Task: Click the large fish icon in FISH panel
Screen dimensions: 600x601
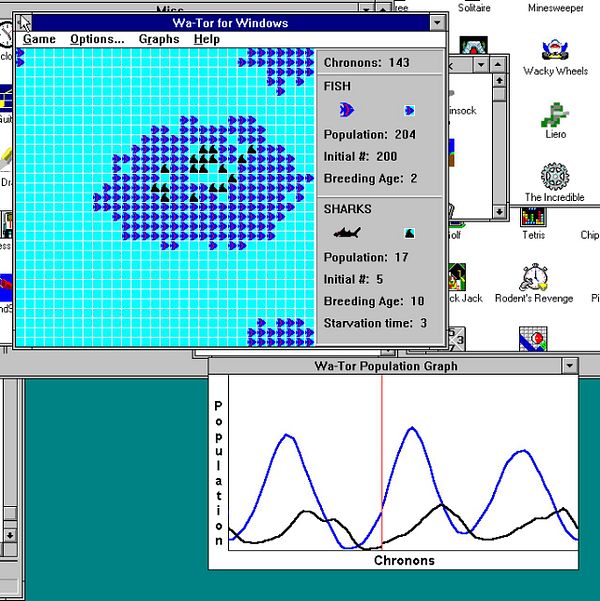Action: [x=347, y=110]
